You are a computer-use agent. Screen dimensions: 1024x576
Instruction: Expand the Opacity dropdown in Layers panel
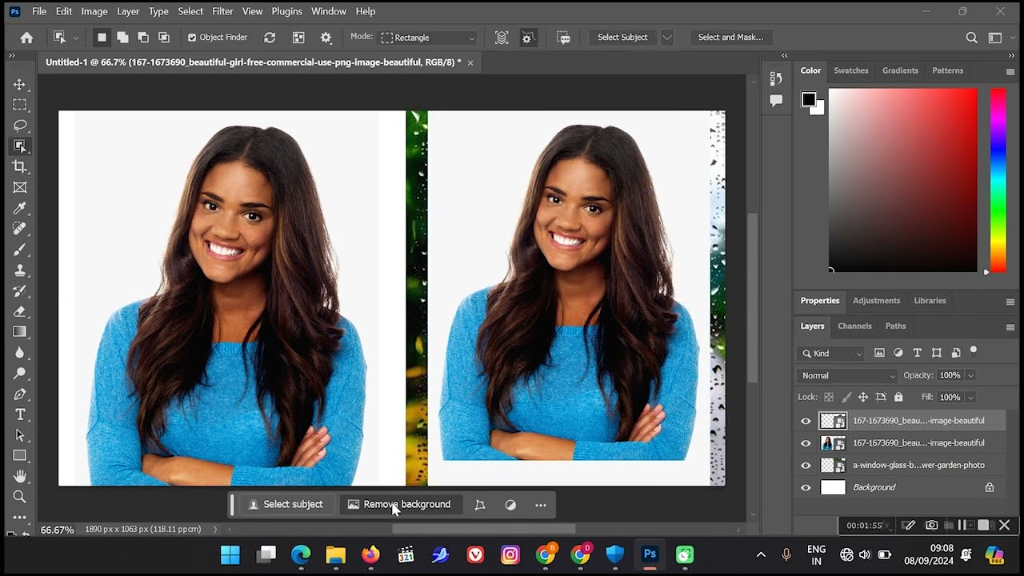point(970,375)
